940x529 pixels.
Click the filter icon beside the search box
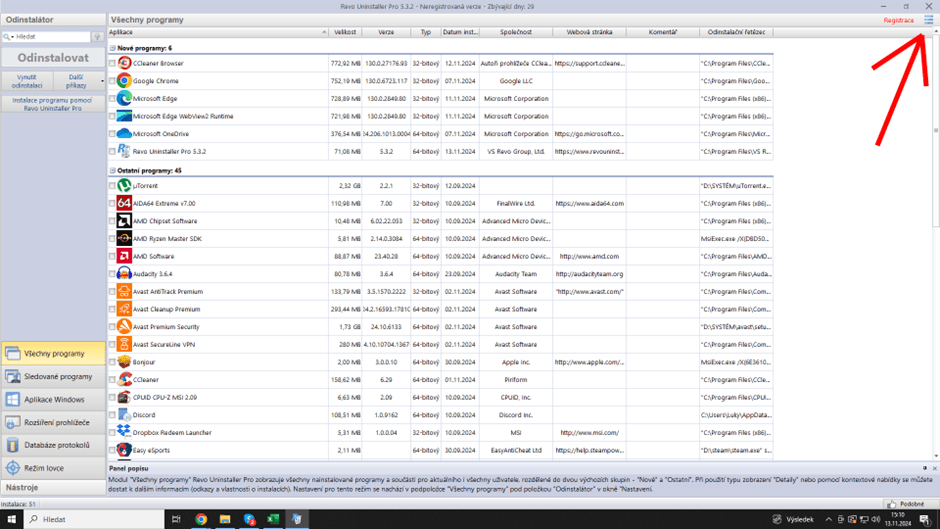point(98,37)
